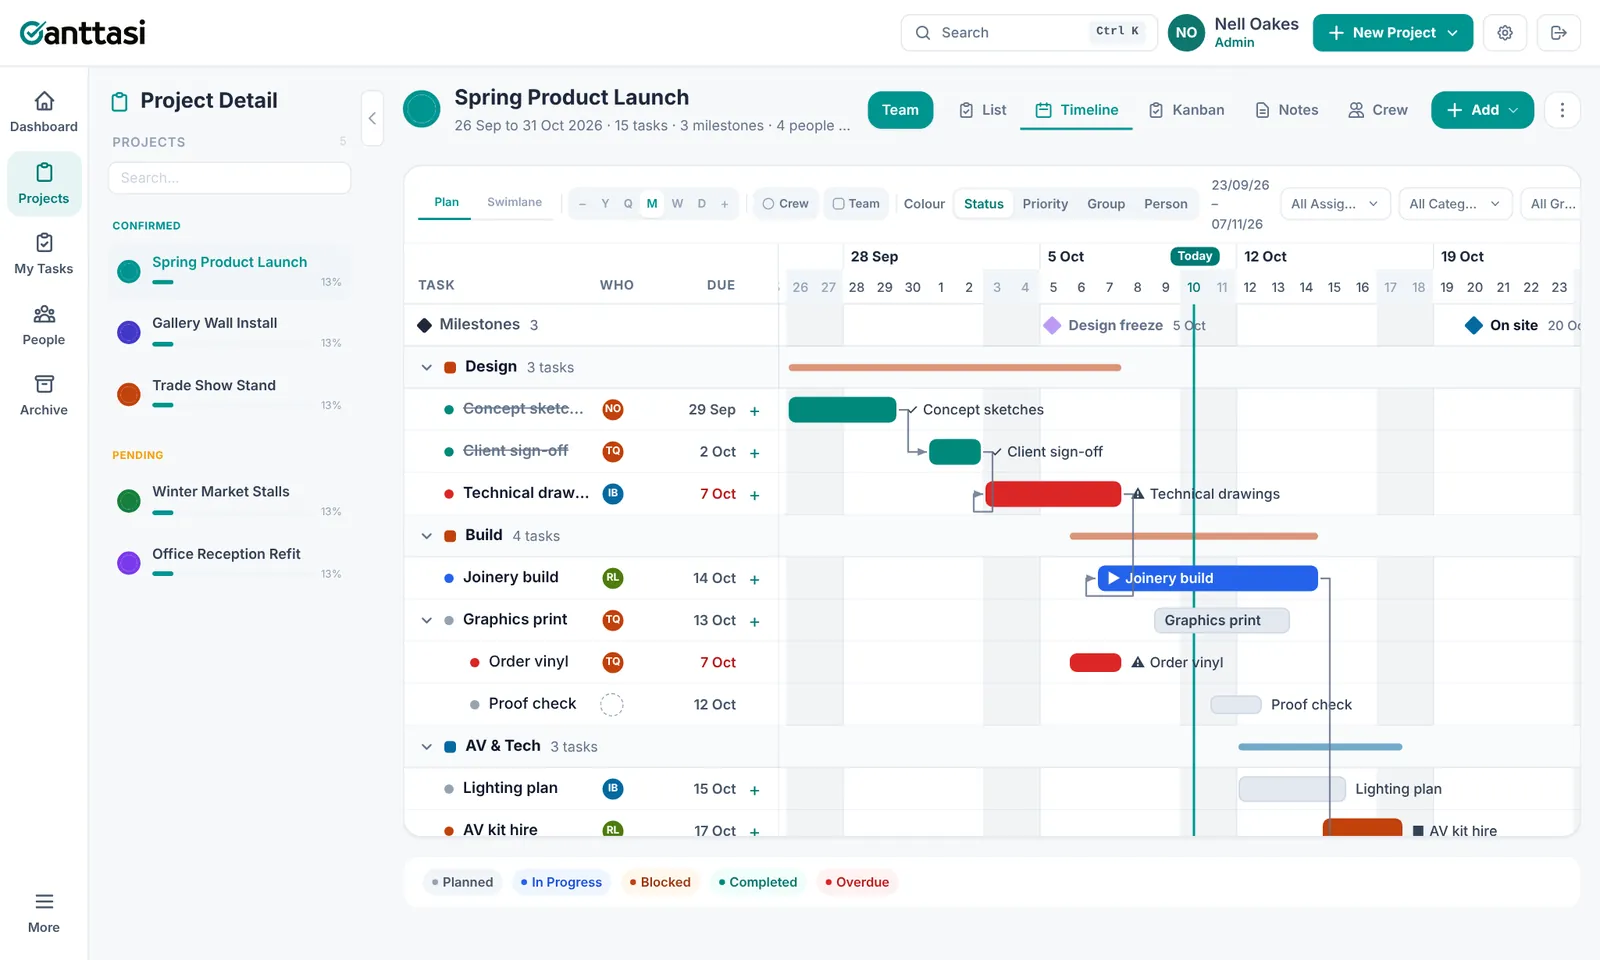Switch the zoom level to Q

coord(628,204)
